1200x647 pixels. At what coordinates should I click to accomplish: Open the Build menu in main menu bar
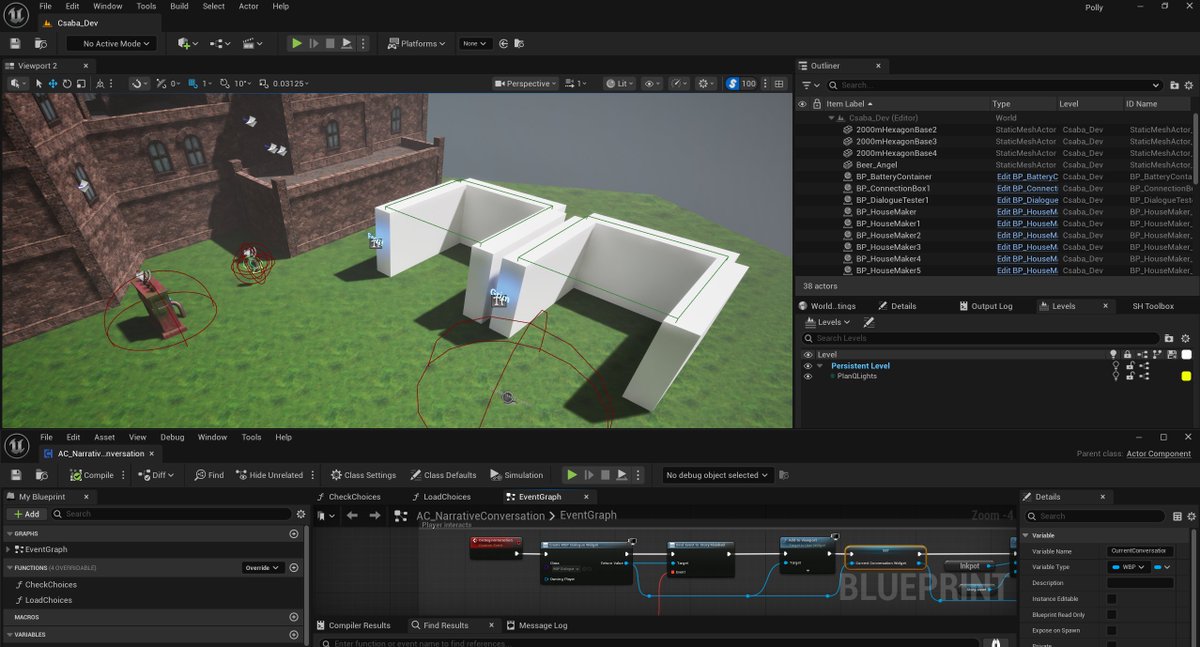[179, 6]
